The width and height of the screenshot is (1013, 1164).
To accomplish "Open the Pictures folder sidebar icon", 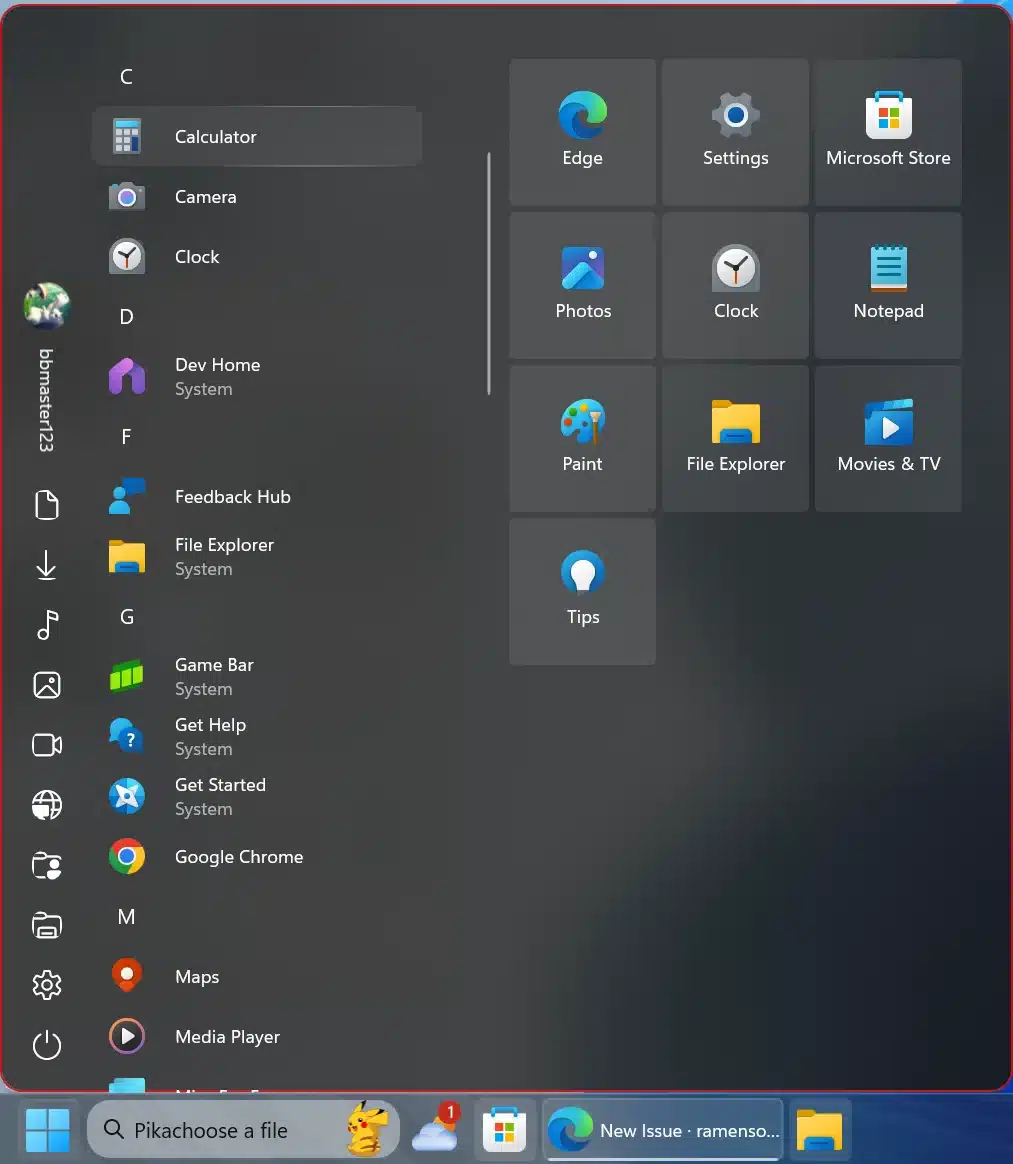I will 47,685.
